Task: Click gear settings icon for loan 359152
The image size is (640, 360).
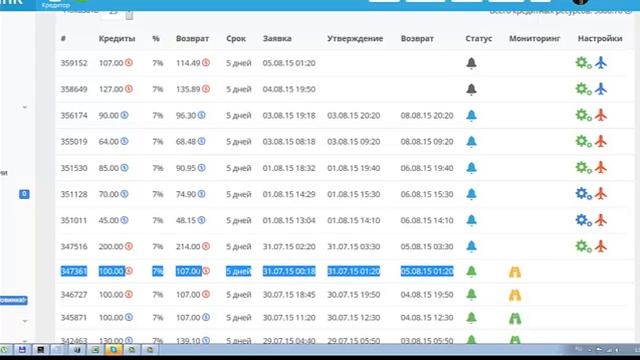Action: click(x=583, y=63)
